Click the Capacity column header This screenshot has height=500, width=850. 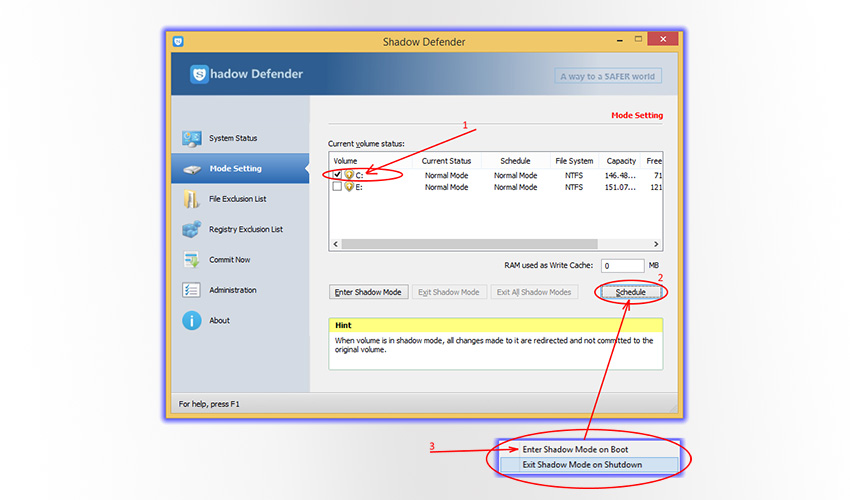(x=621, y=161)
